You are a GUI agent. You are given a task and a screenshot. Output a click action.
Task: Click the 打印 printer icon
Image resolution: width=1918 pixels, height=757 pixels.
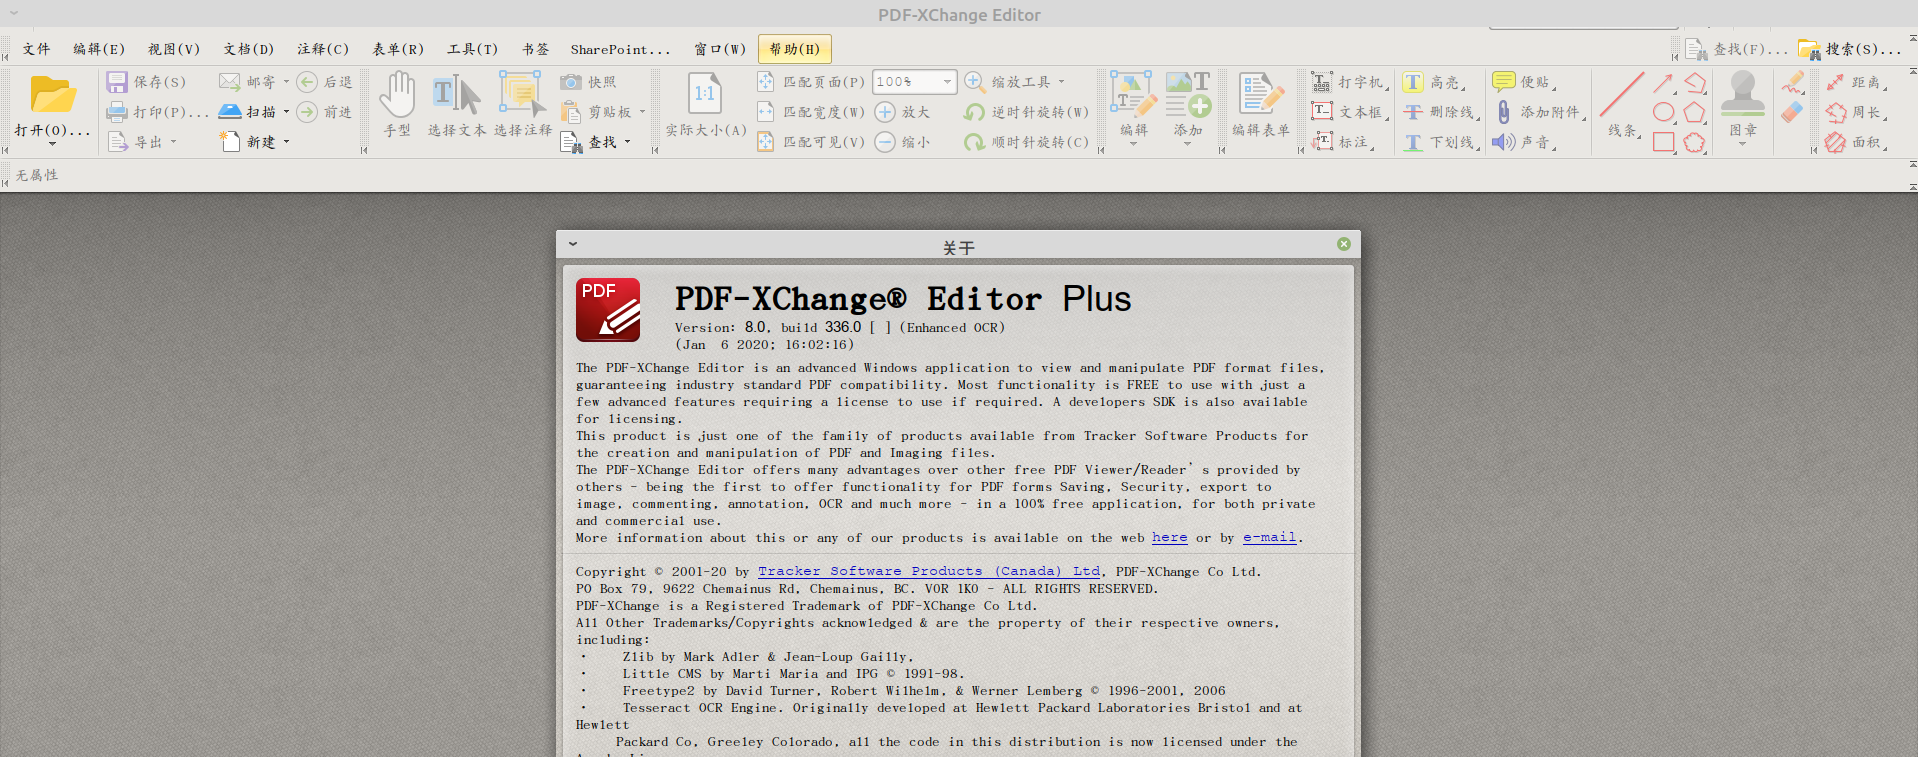coord(117,112)
